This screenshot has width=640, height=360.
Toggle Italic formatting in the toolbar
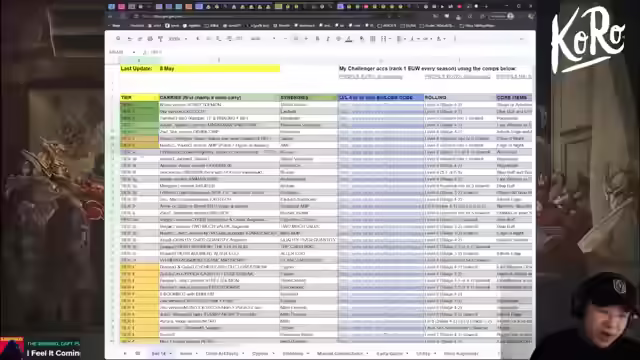click(x=328, y=39)
